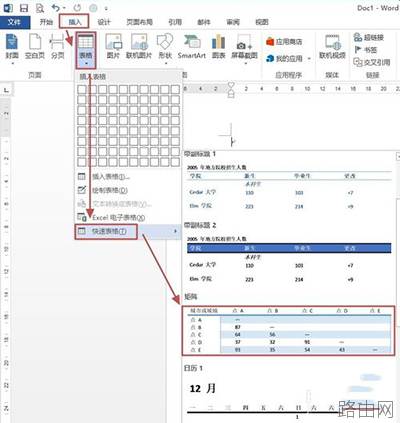Open the 应用商店 (Store) button
The height and width of the screenshot is (423, 400).
coord(284,42)
